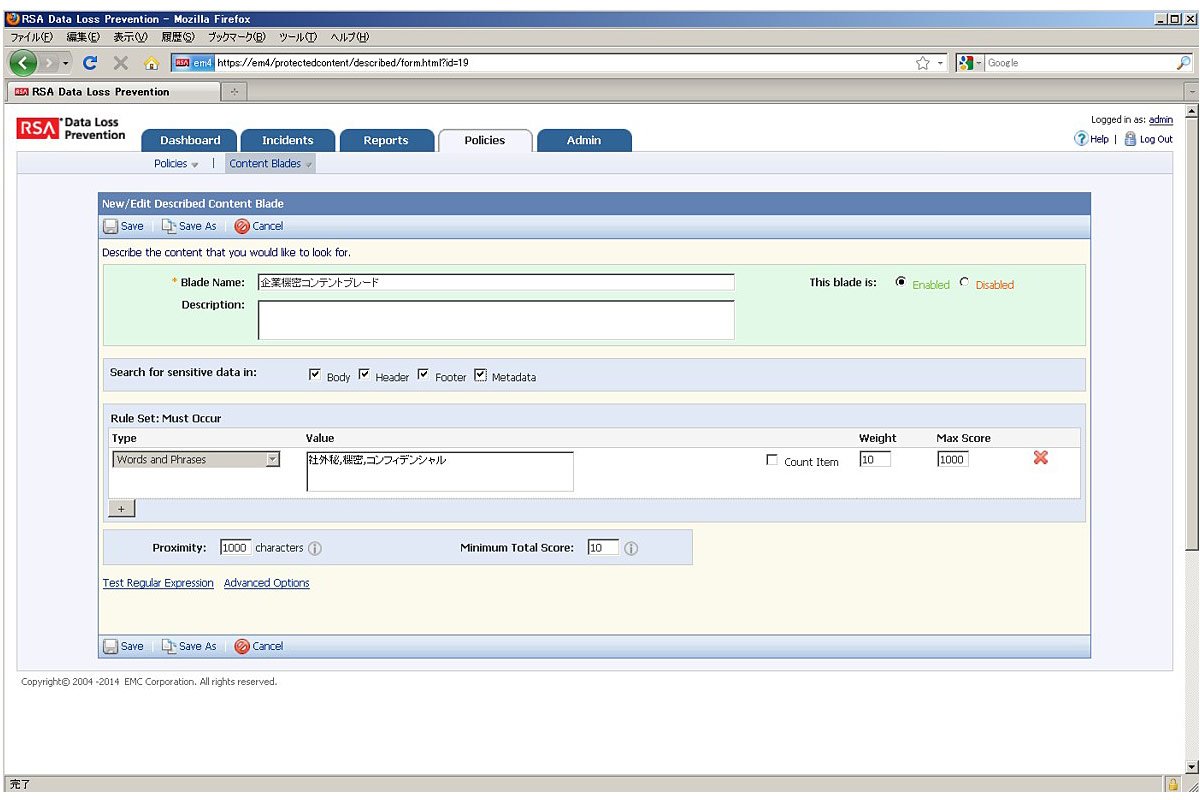
Task: Bookmark this page with the star icon
Action: [x=923, y=63]
